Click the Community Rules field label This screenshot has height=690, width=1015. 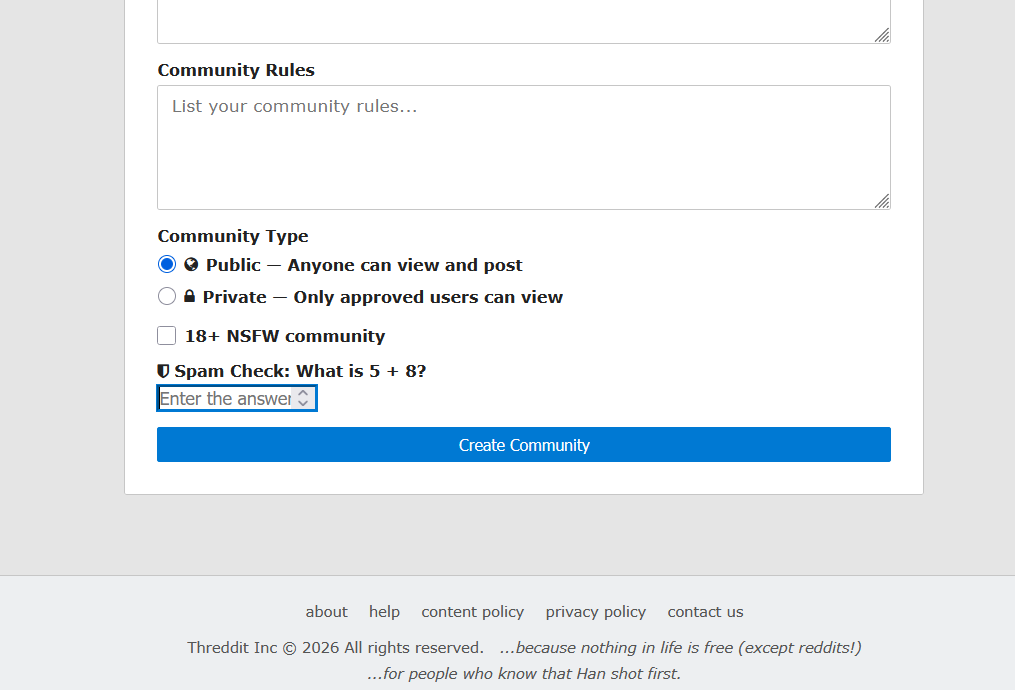(236, 70)
